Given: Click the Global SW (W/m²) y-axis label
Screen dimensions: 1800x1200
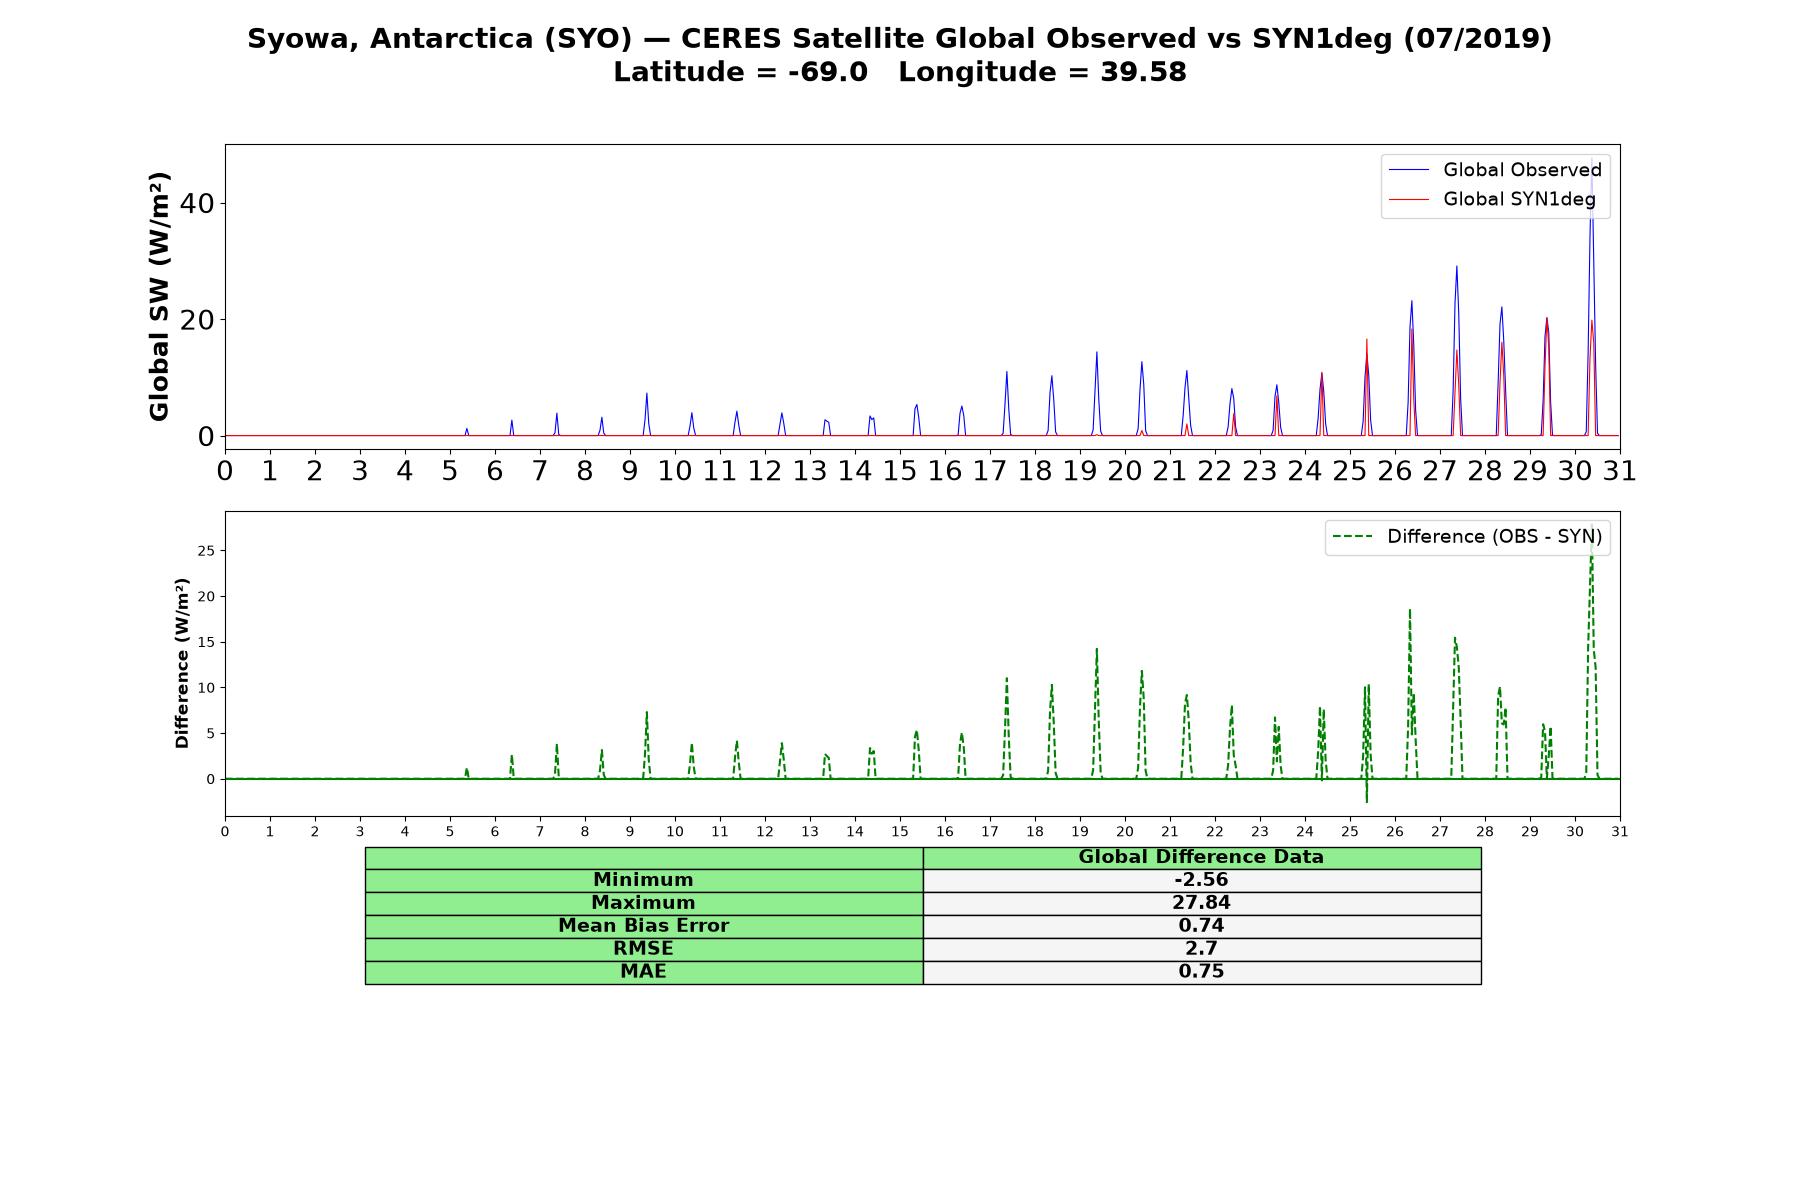Looking at the screenshot, I should pyautogui.click(x=159, y=296).
